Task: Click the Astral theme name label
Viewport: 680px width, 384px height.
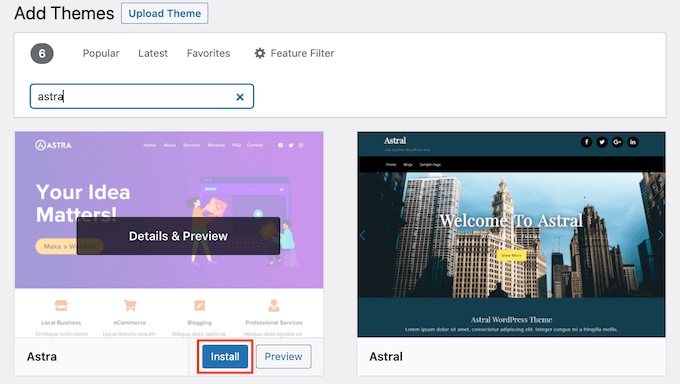Action: (386, 357)
